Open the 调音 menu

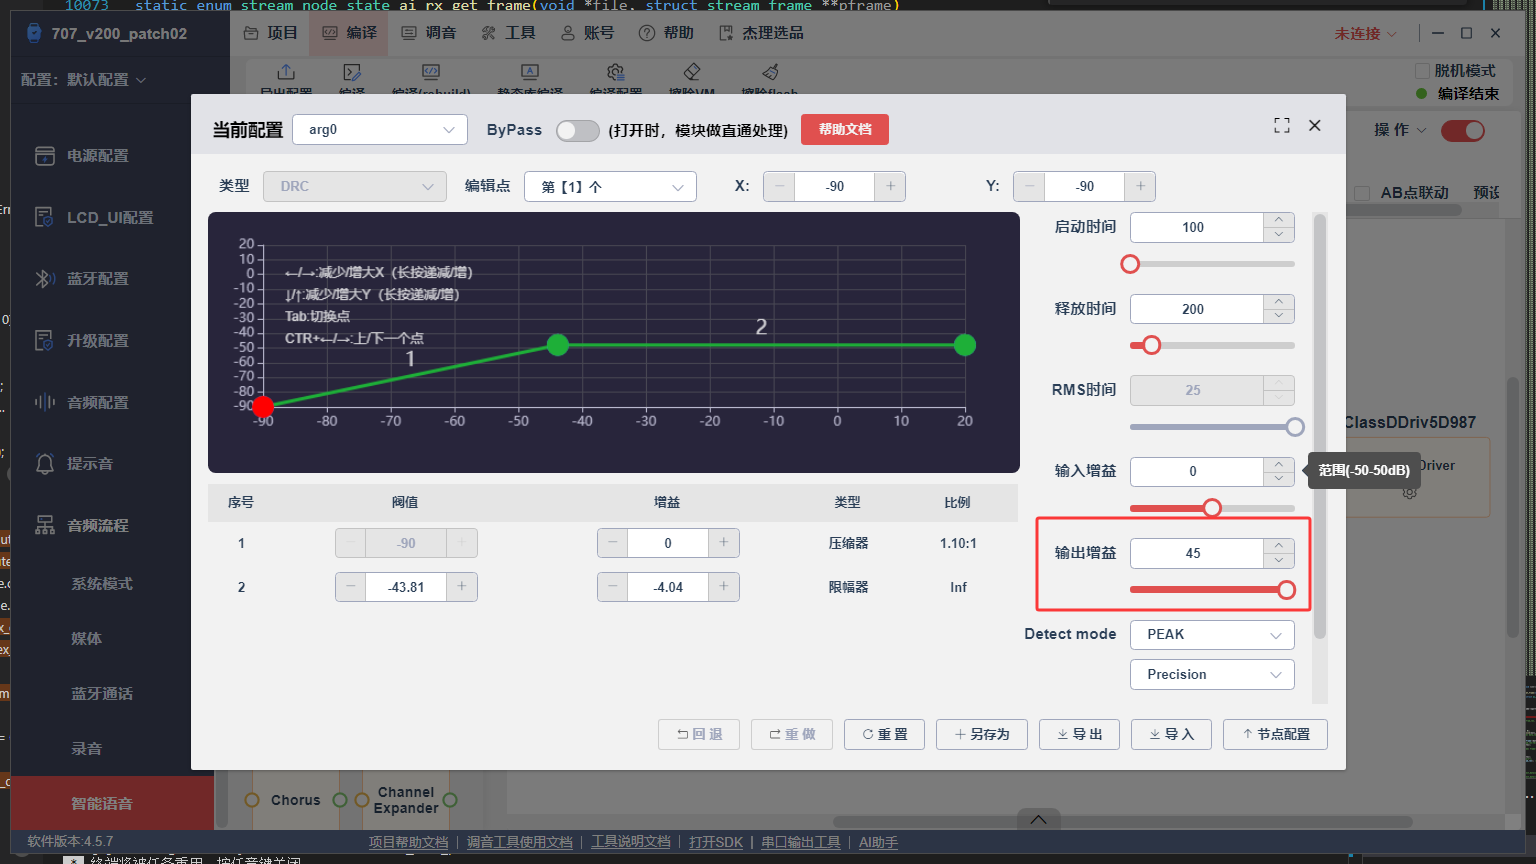click(x=429, y=33)
